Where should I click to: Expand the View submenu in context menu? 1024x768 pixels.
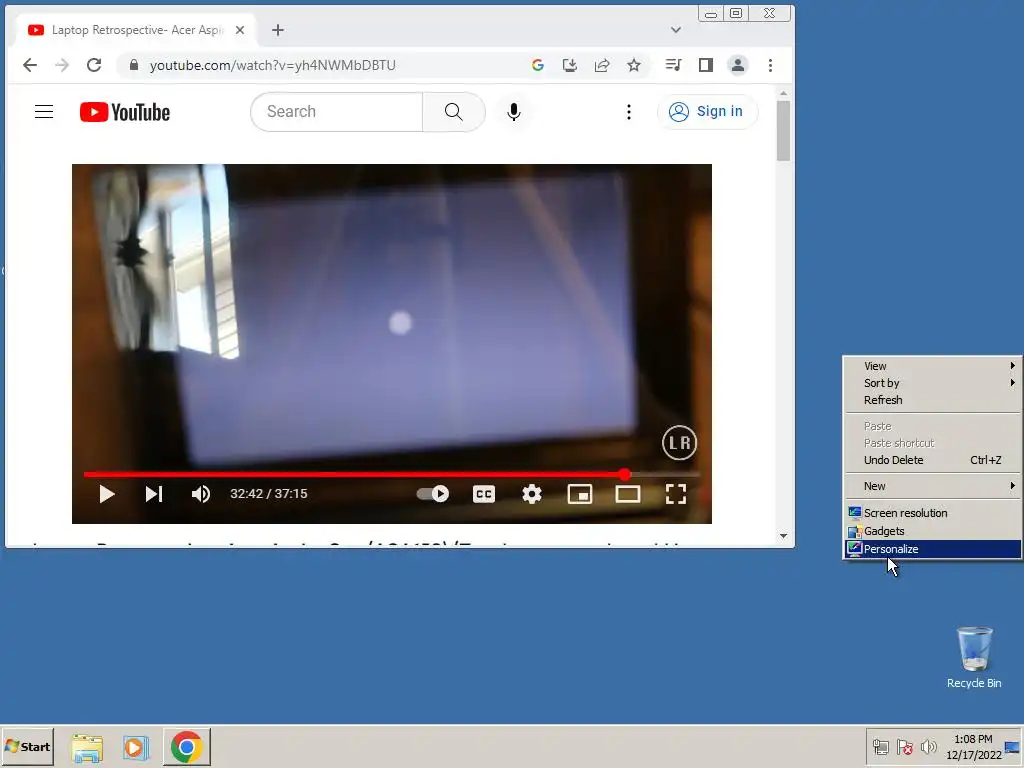coord(933,366)
